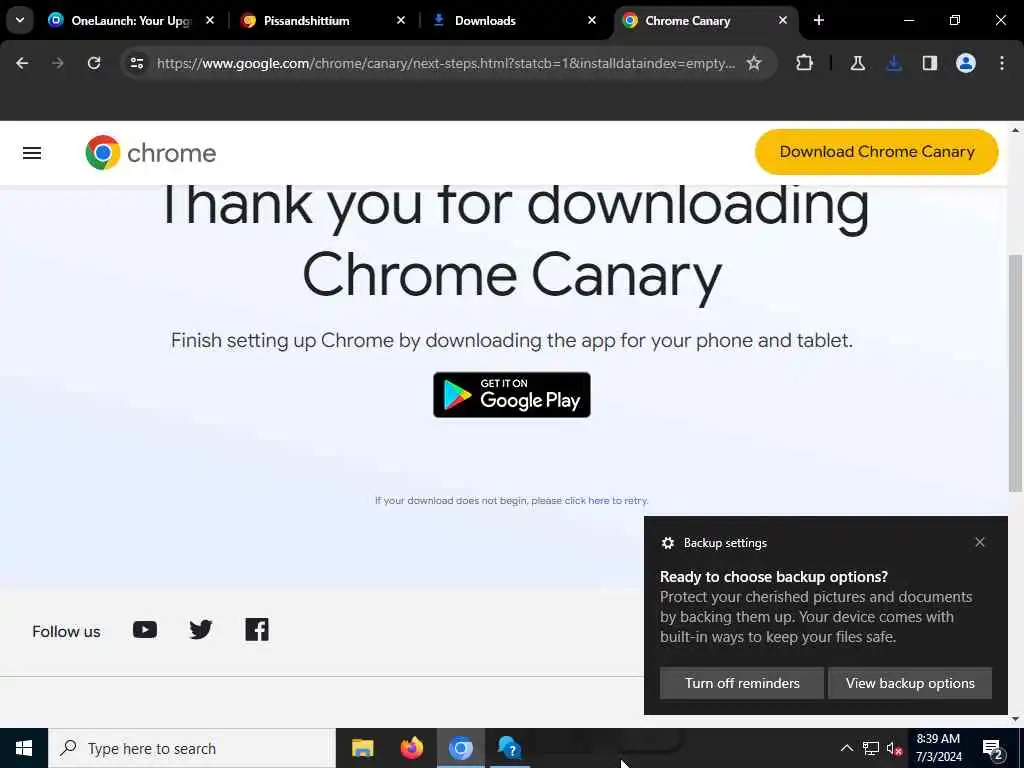
Task: Open Get Help app in taskbar
Action: pos(509,748)
